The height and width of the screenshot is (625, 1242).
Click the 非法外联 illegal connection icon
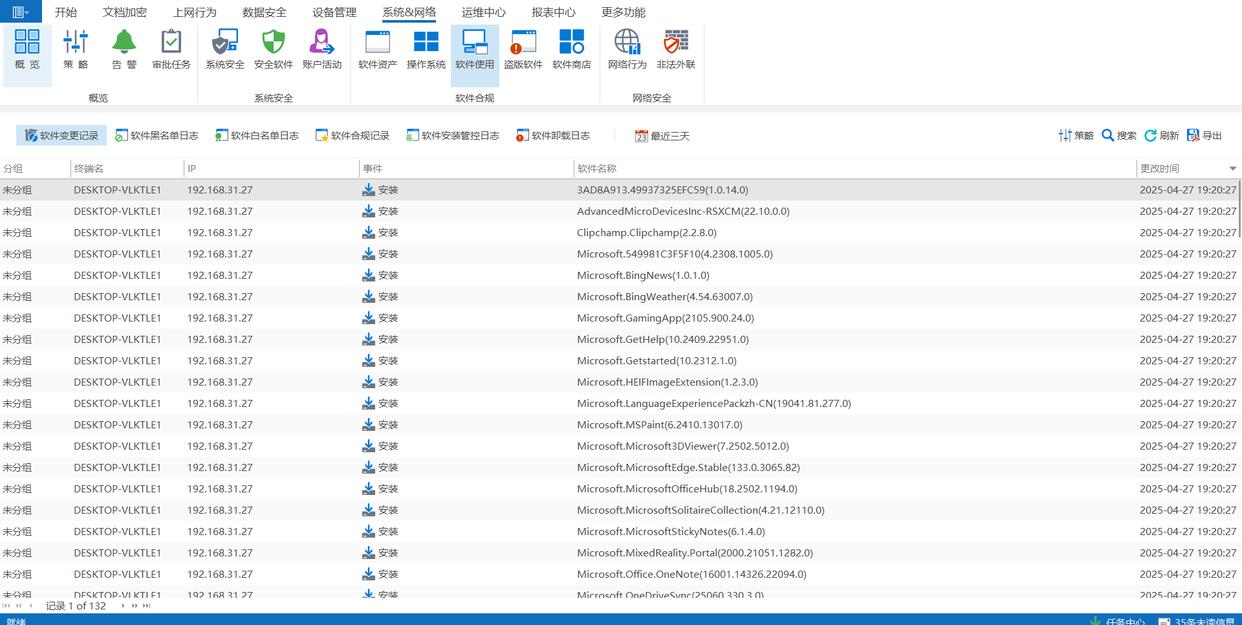676,49
